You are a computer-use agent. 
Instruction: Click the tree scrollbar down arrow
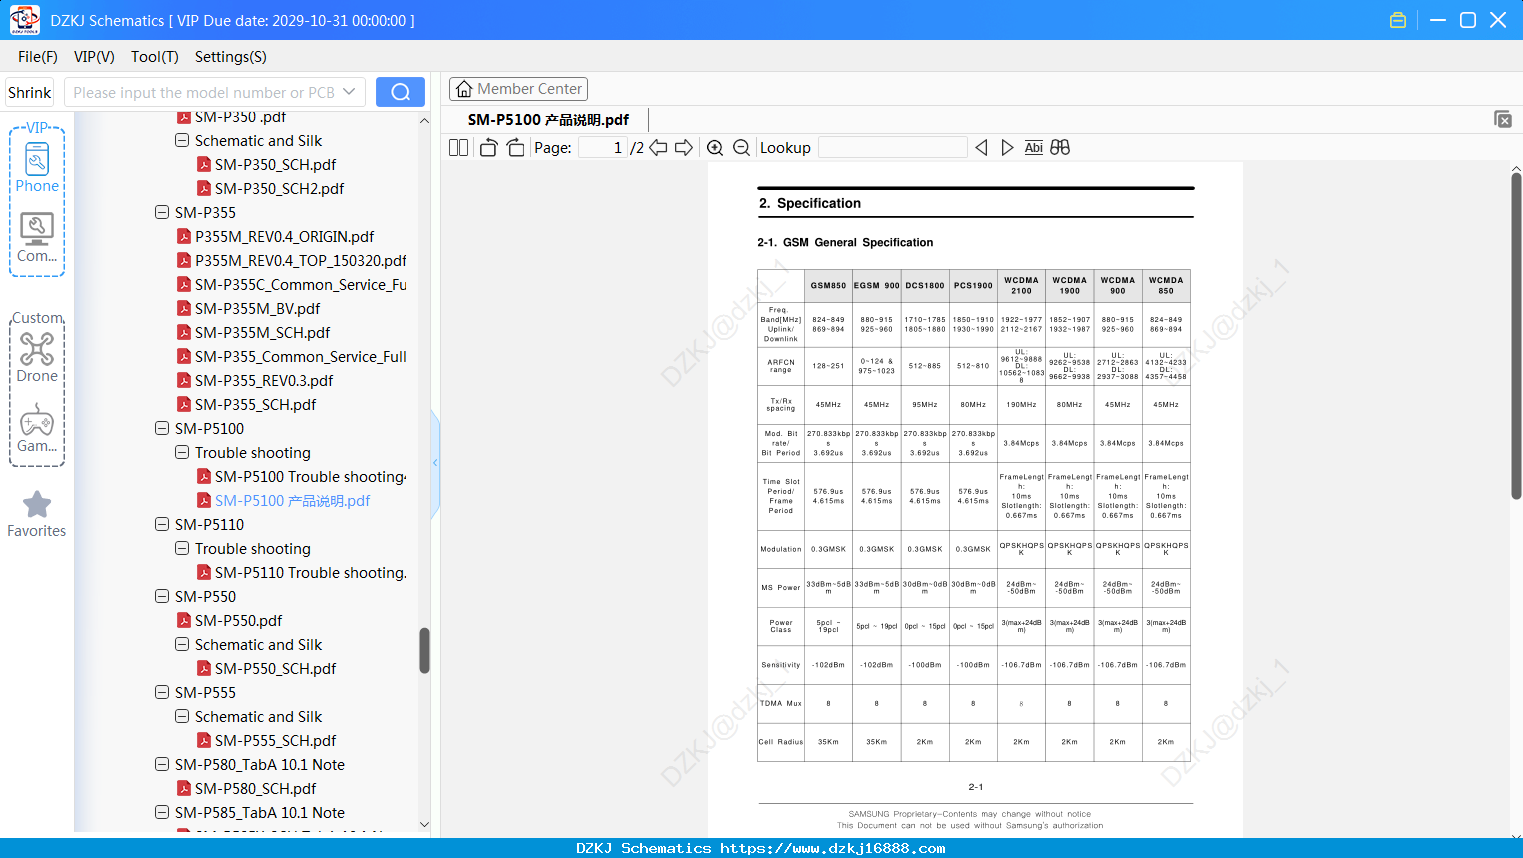[424, 825]
